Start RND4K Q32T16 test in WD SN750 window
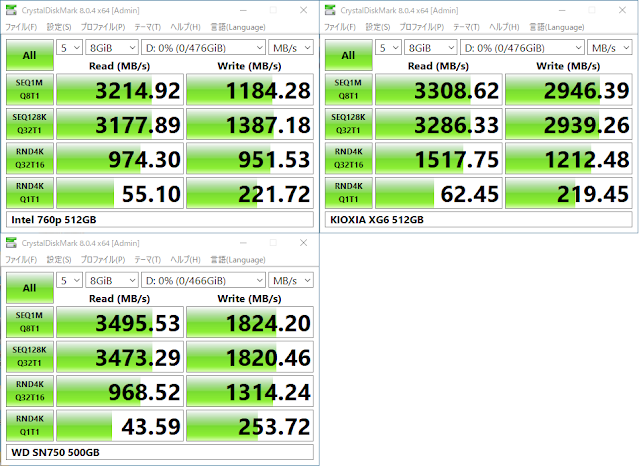 30,391
